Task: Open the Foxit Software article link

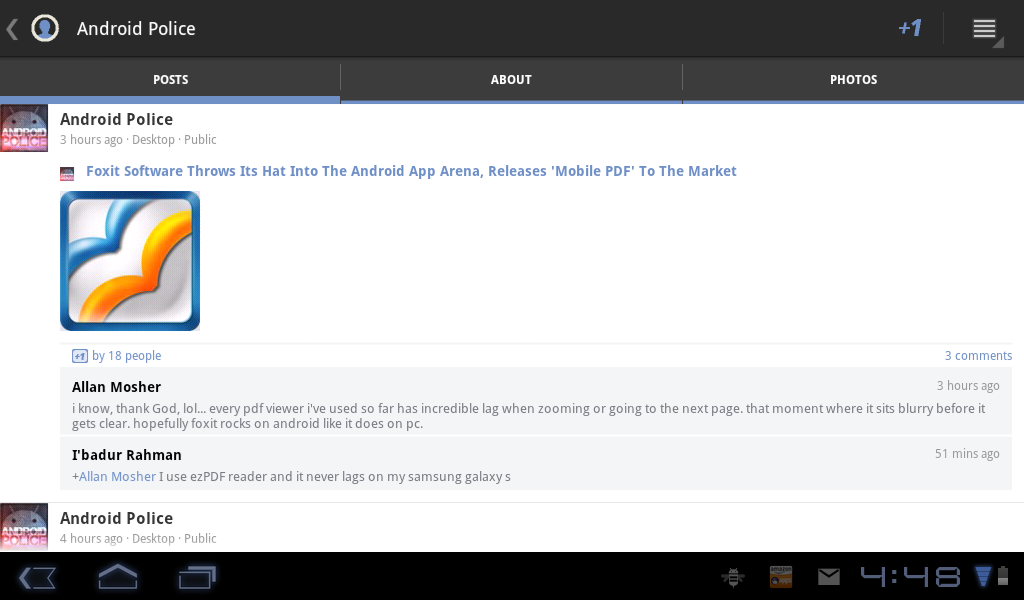Action: coord(411,171)
